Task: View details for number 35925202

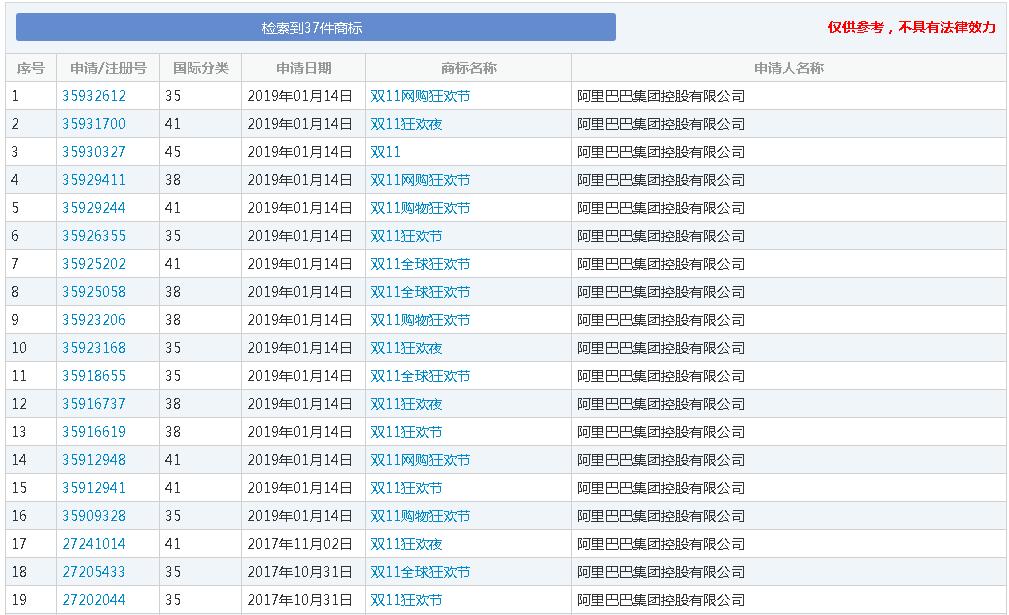Action: tap(94, 264)
